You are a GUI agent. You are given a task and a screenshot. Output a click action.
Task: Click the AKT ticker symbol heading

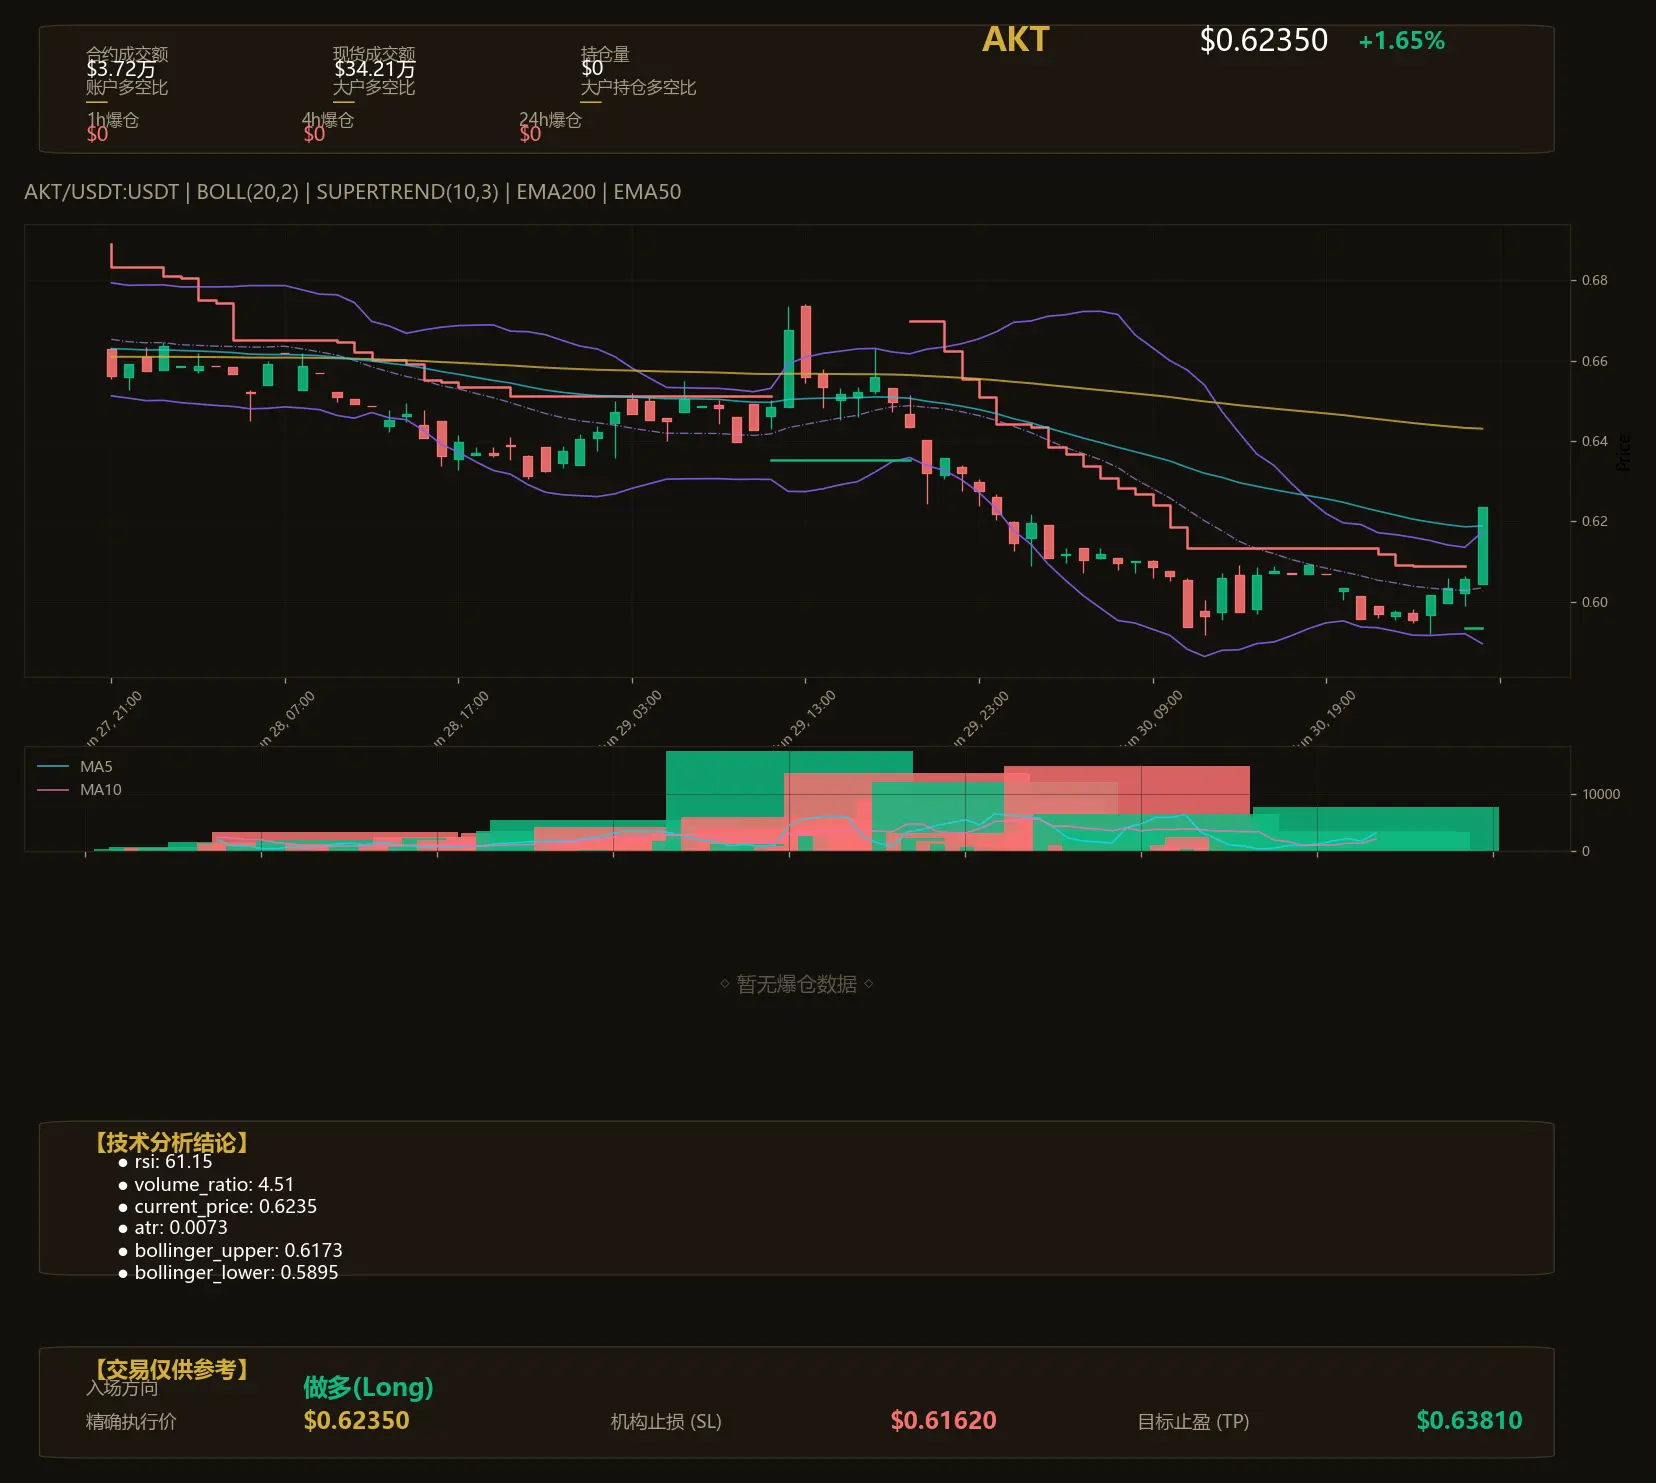(1015, 39)
